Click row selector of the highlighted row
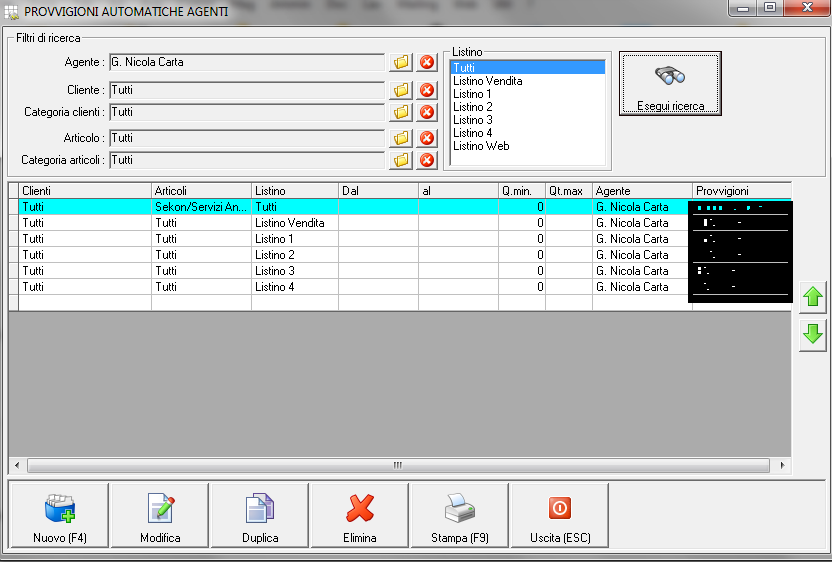The height and width of the screenshot is (562, 832). click(14, 207)
